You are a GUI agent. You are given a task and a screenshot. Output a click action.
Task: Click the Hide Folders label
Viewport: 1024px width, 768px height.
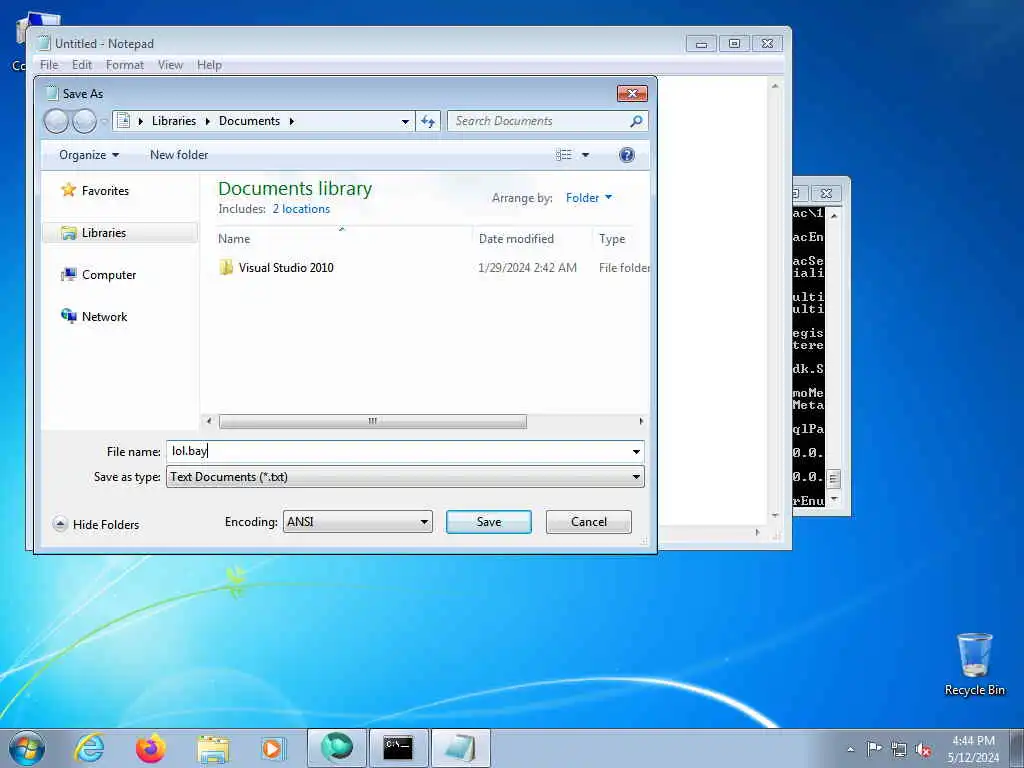click(106, 524)
